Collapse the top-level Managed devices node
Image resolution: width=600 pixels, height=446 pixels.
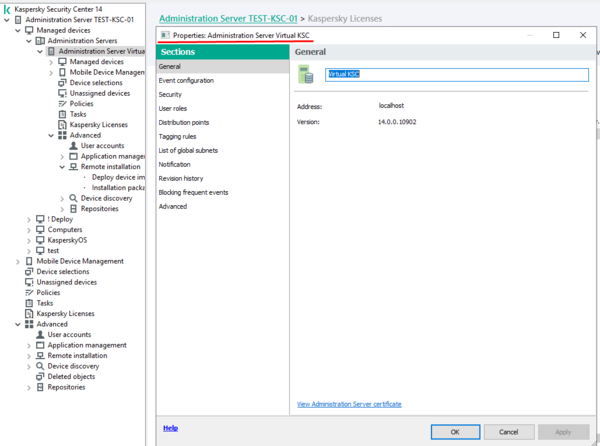pos(18,30)
